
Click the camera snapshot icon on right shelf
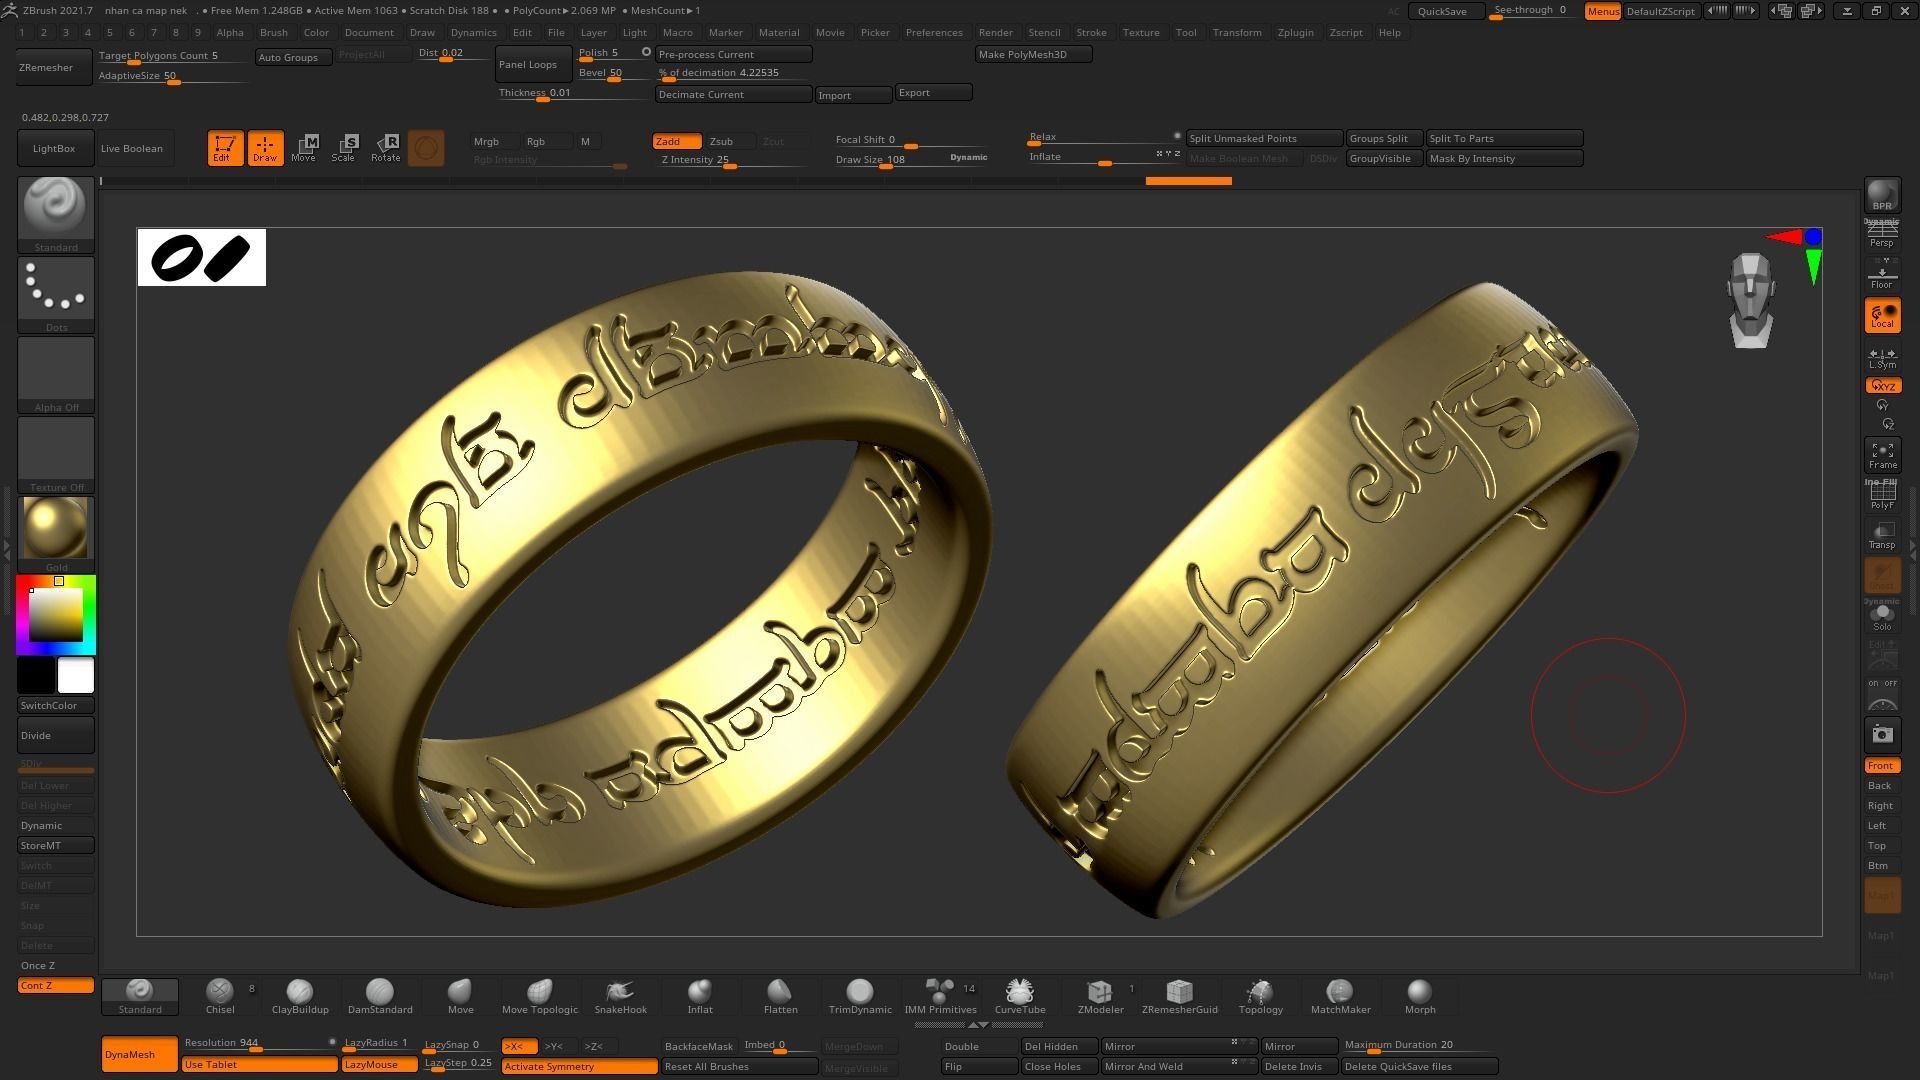(1882, 735)
